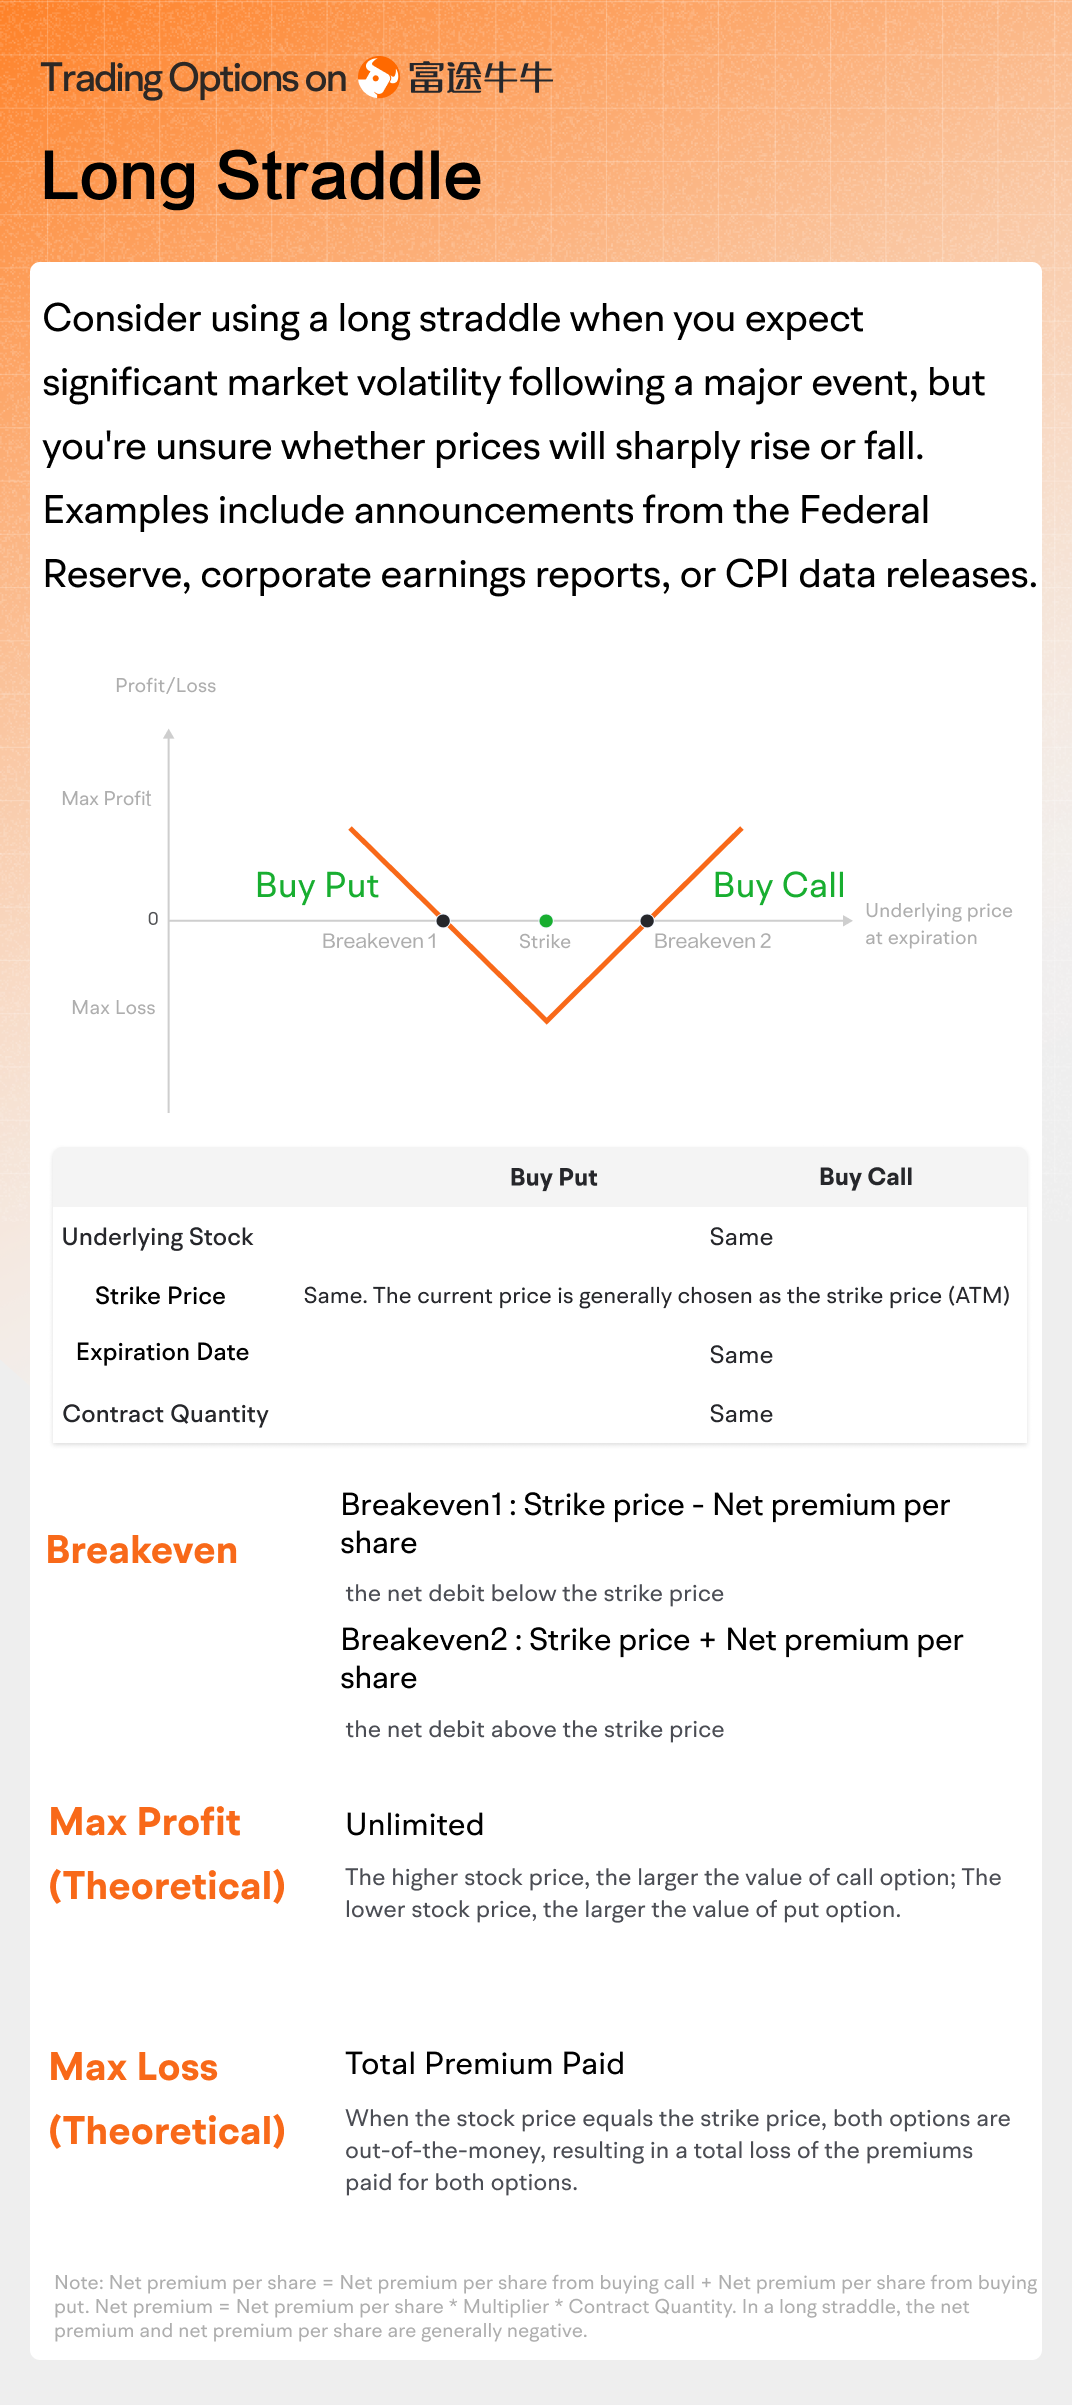Click the Expiration Date row label
Viewport: 1072px width, 2405px height.
(x=162, y=1352)
